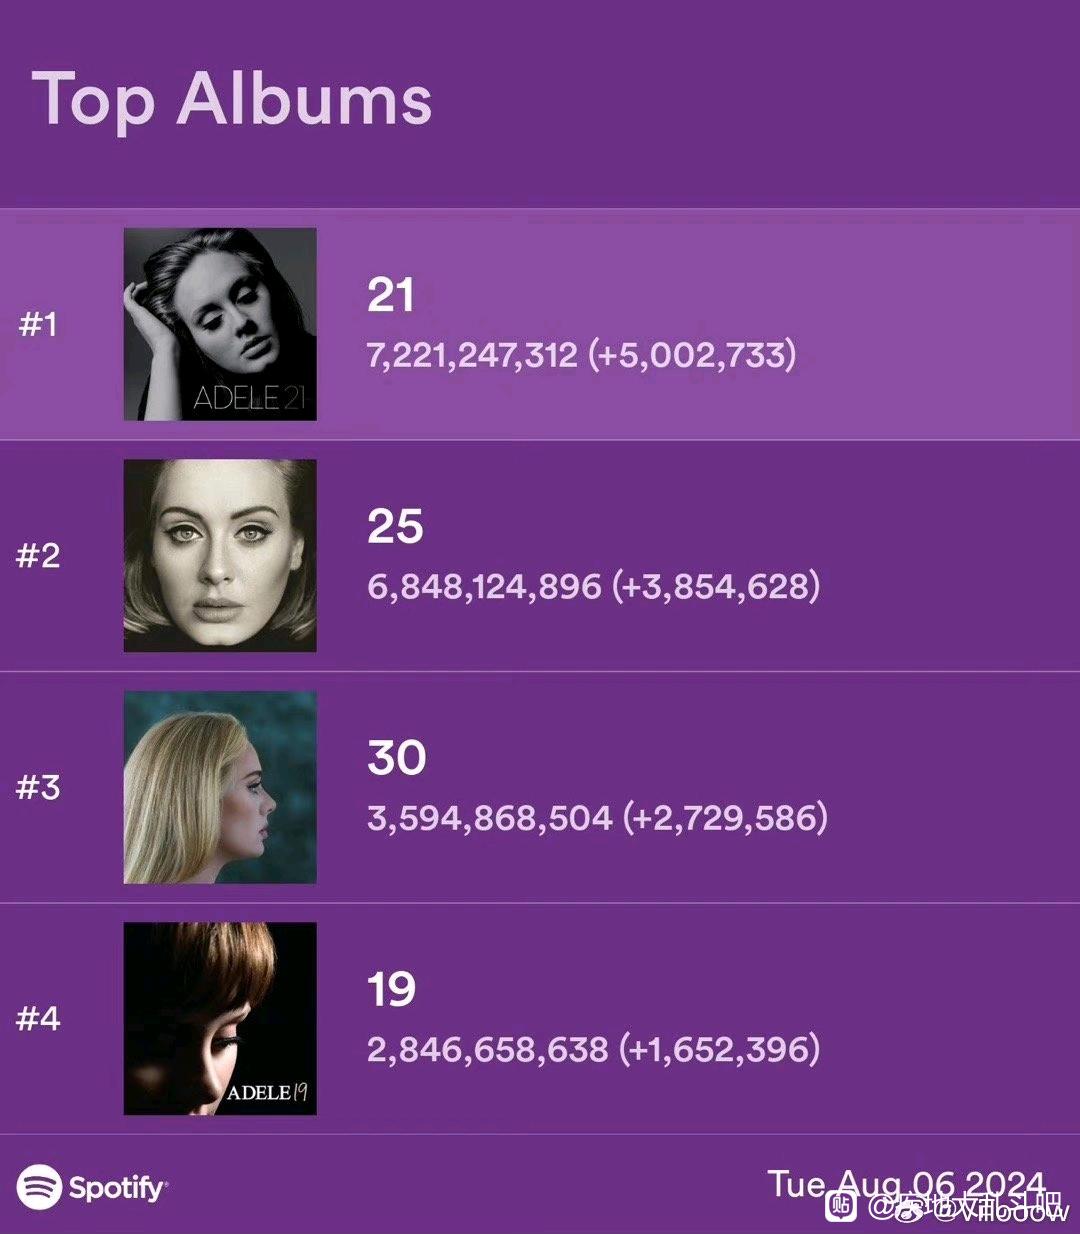The image size is (1080, 1234).
Task: Select the album title 21
Action: coord(391,295)
